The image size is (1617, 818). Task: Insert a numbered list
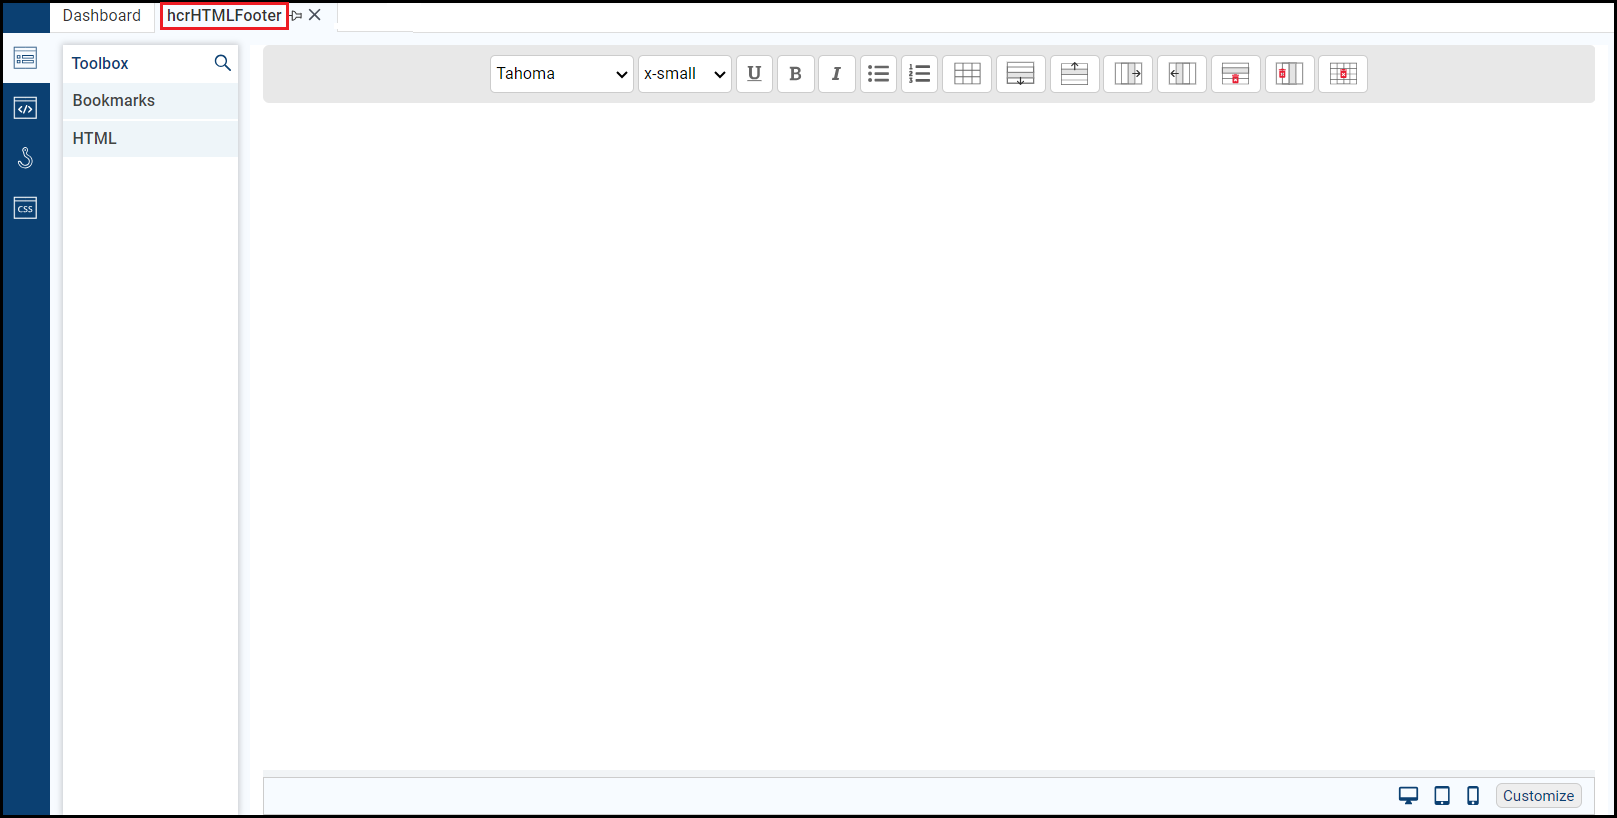pos(919,74)
